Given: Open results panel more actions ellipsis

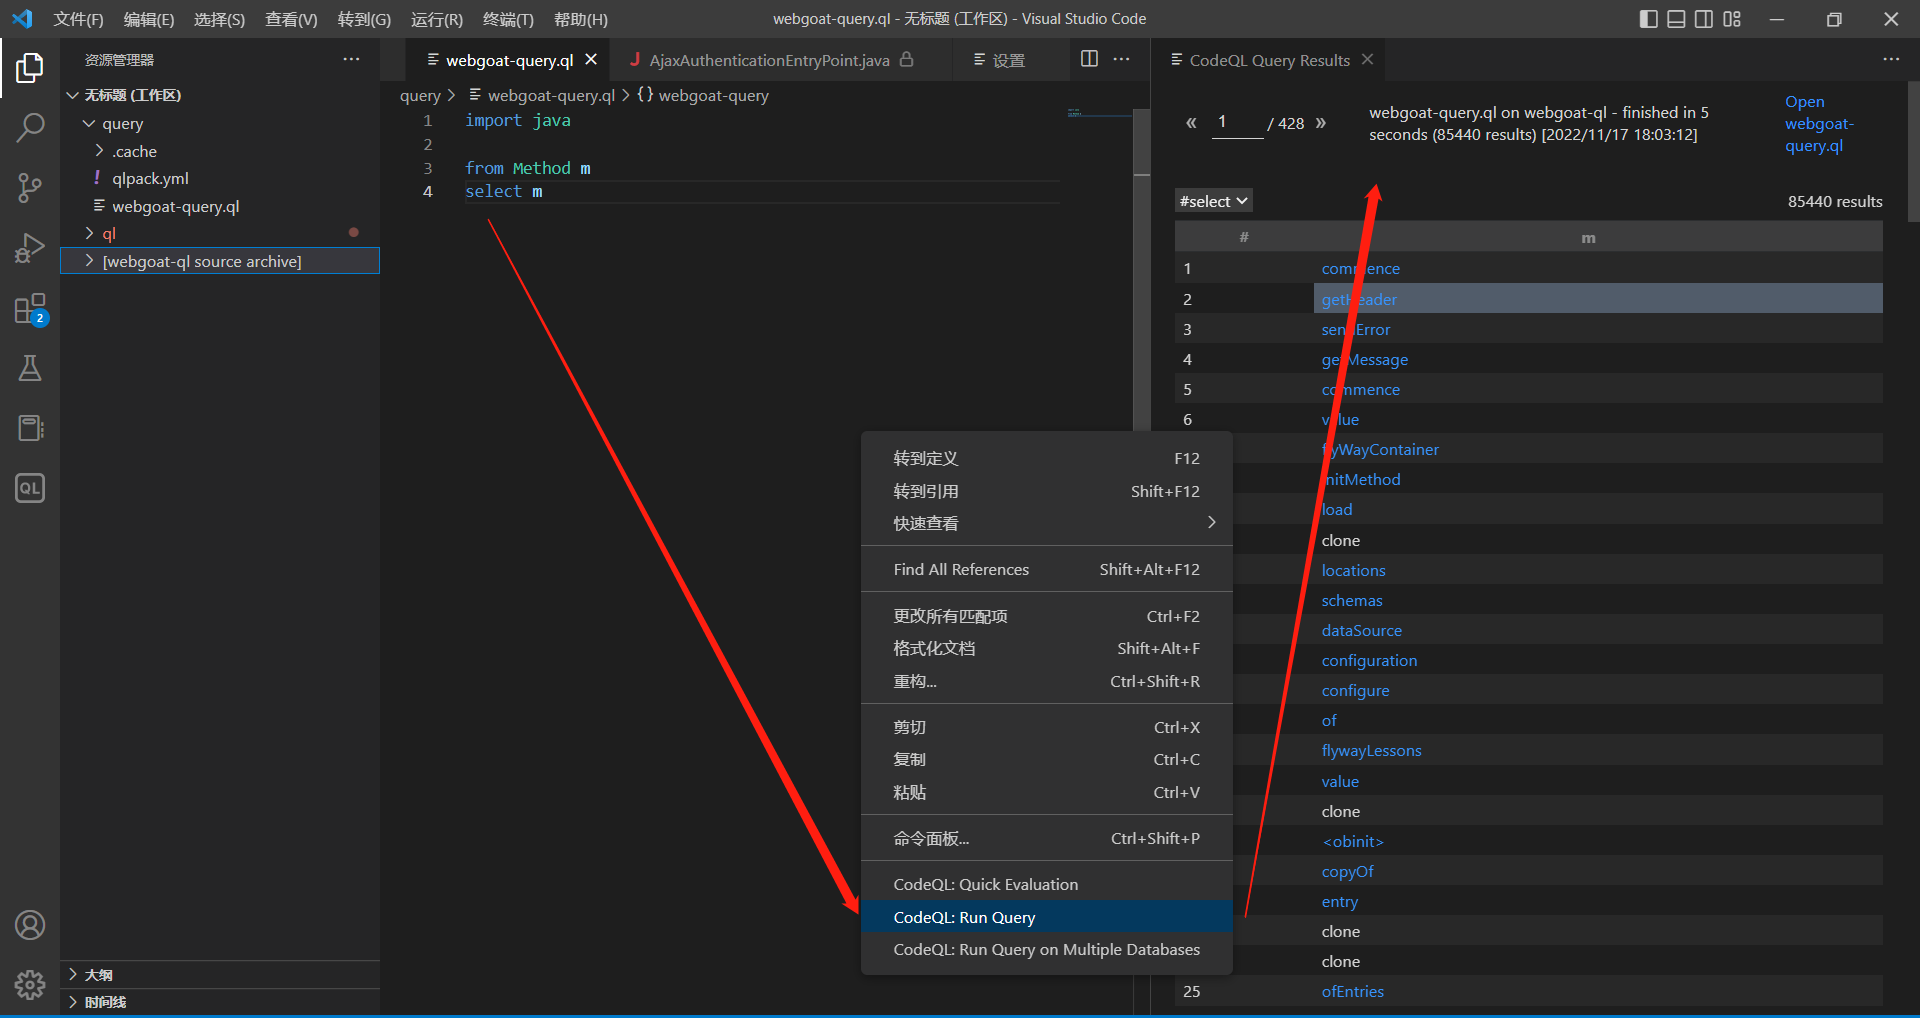Looking at the screenshot, I should click(x=1891, y=59).
